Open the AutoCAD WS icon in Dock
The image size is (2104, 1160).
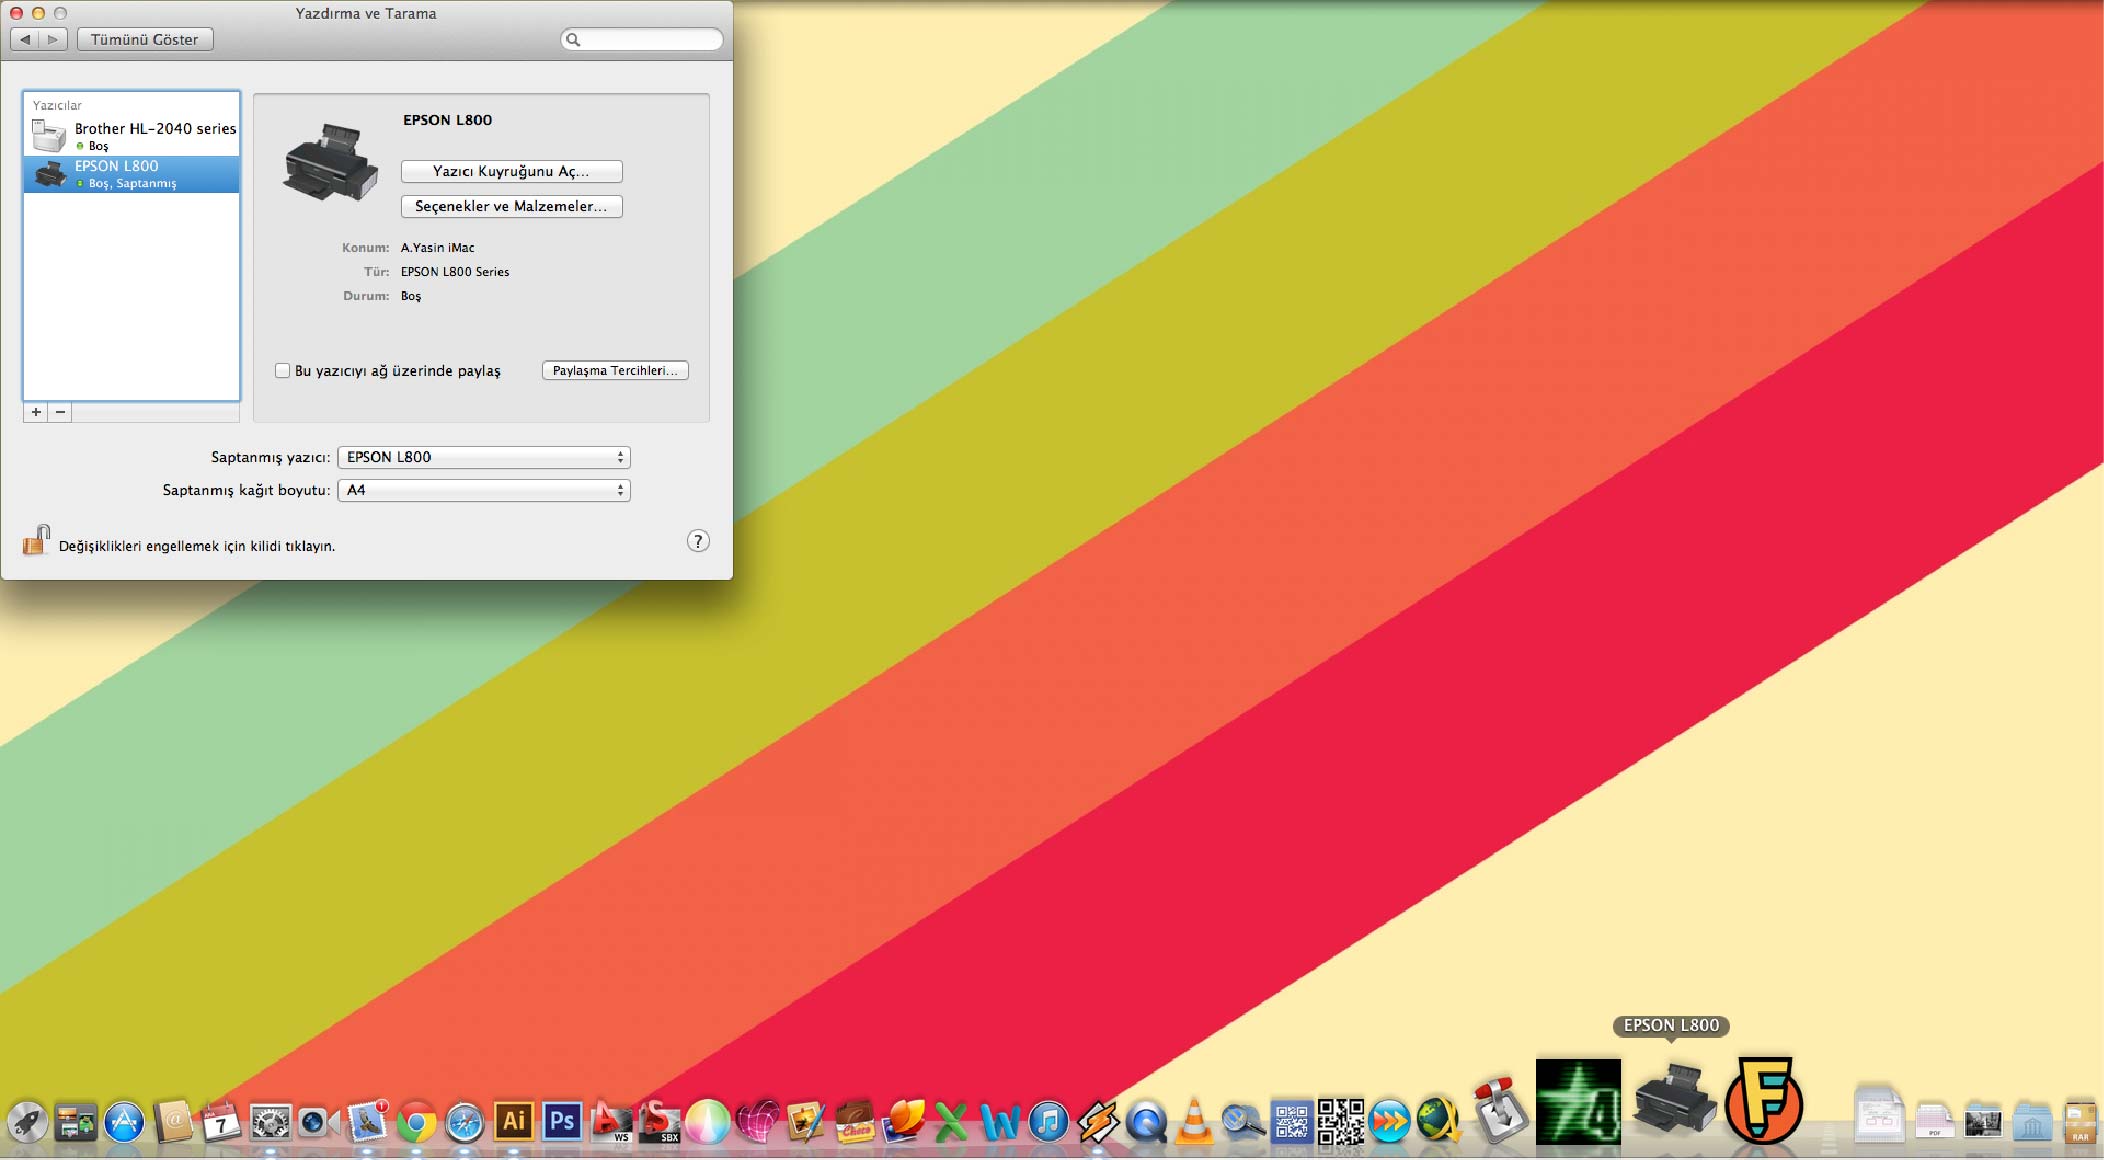click(611, 1122)
